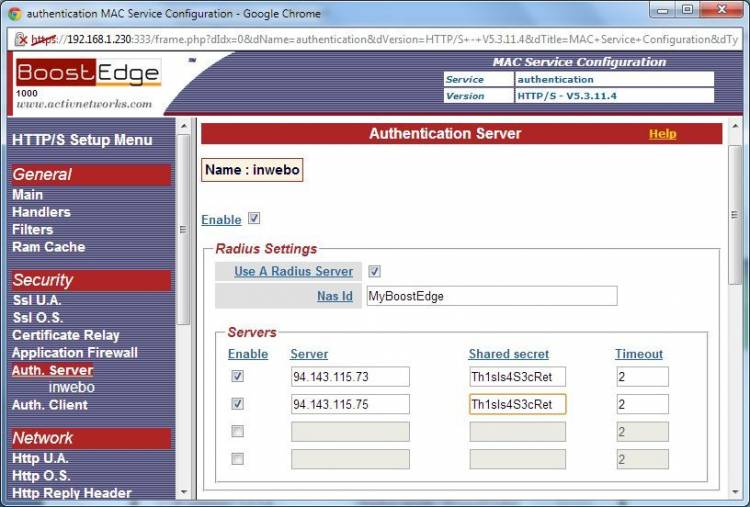Click the Timeout field of first server
The height and width of the screenshot is (507, 750).
click(x=642, y=376)
